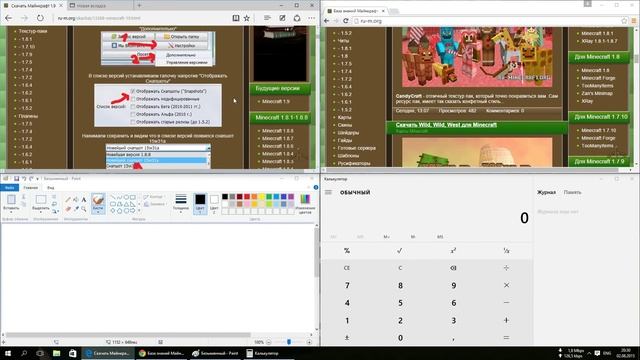Open the Zan's Minimap link in Chrome
640x360 pixels.
coord(597,93)
